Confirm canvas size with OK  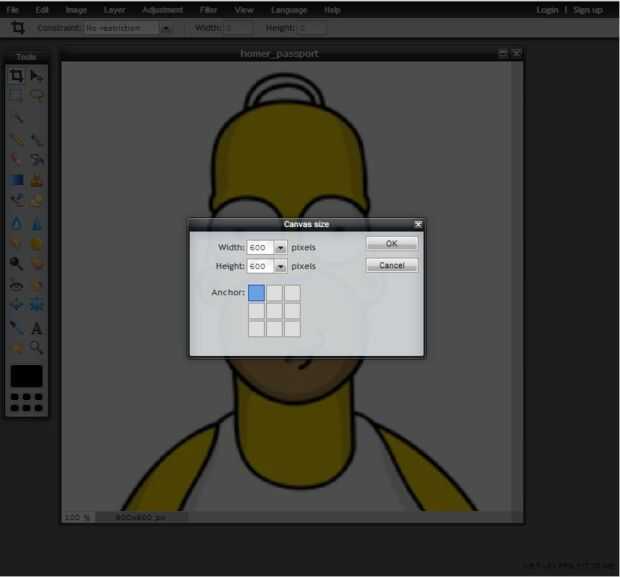click(x=392, y=244)
